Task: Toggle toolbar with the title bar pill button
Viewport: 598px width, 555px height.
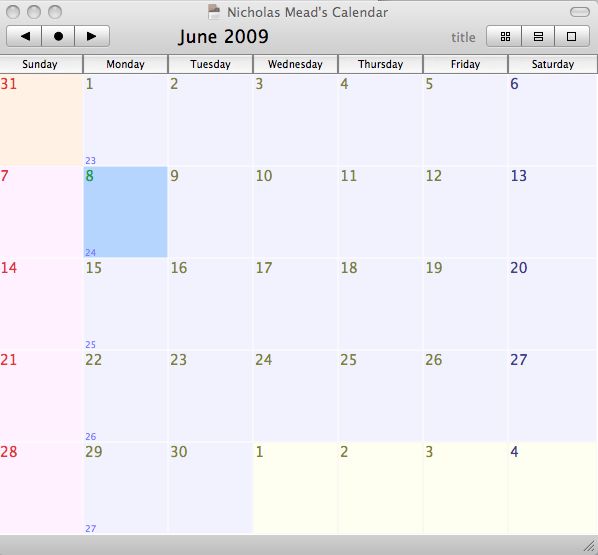Action: tap(580, 12)
